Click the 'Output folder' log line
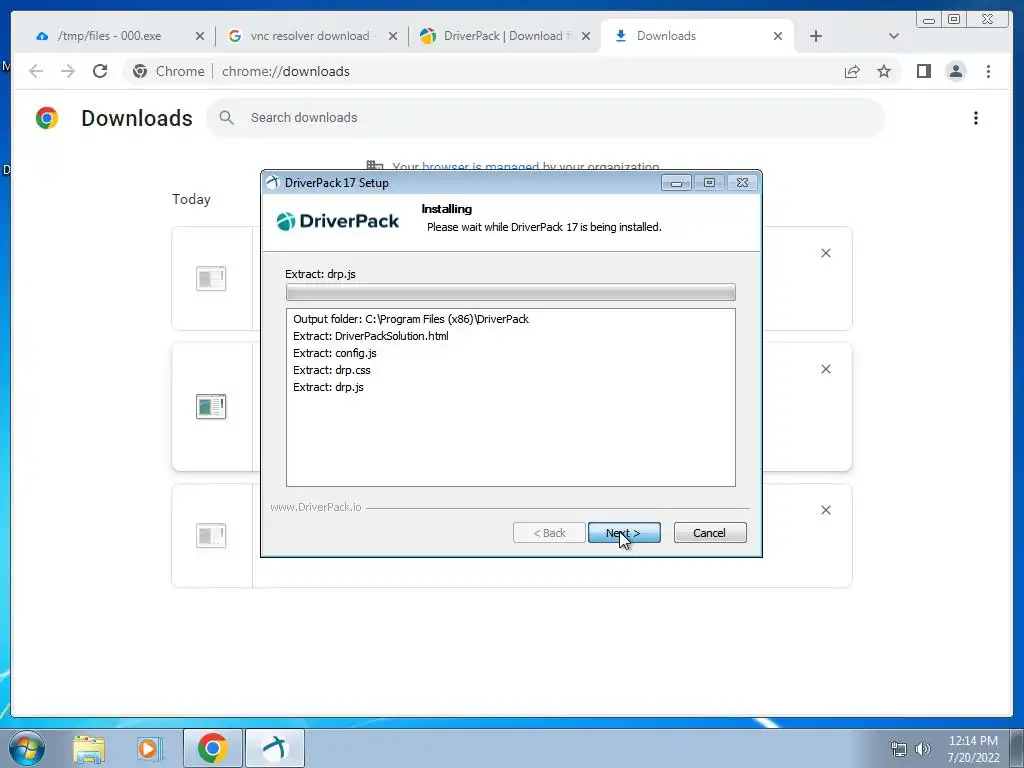This screenshot has height=768, width=1024. coord(411,319)
